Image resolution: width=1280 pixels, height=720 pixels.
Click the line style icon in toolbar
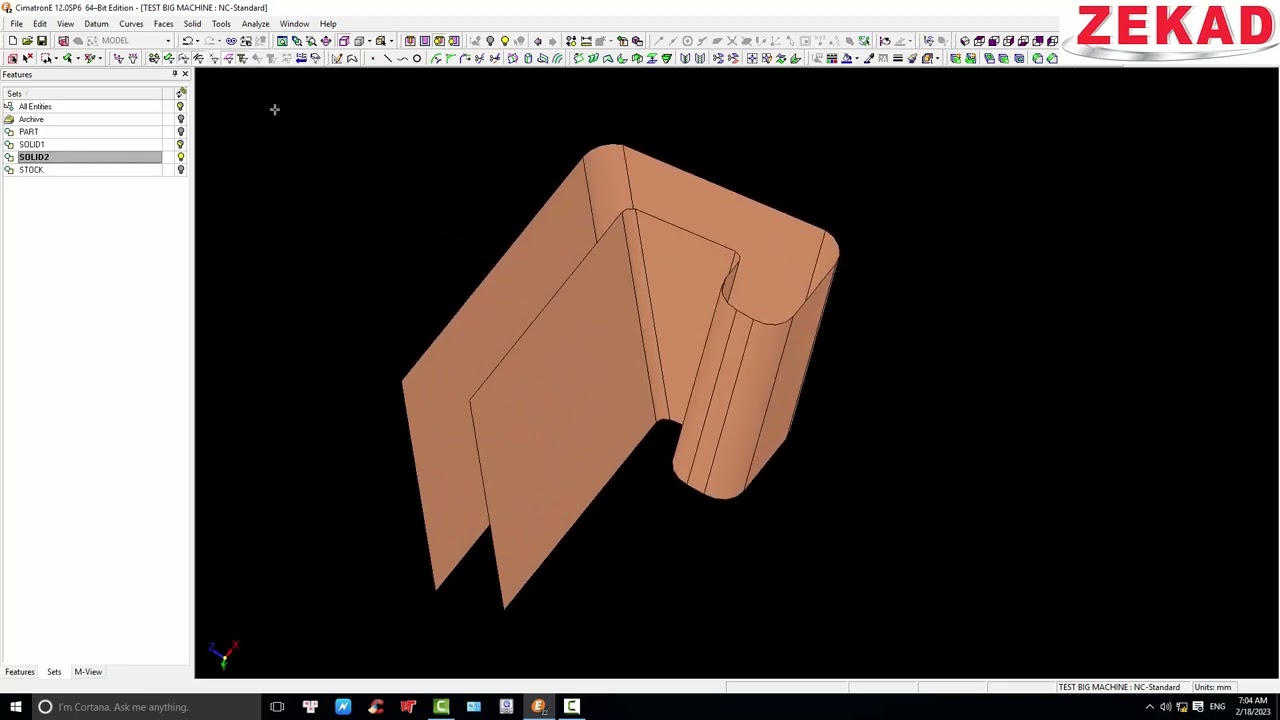(897, 58)
